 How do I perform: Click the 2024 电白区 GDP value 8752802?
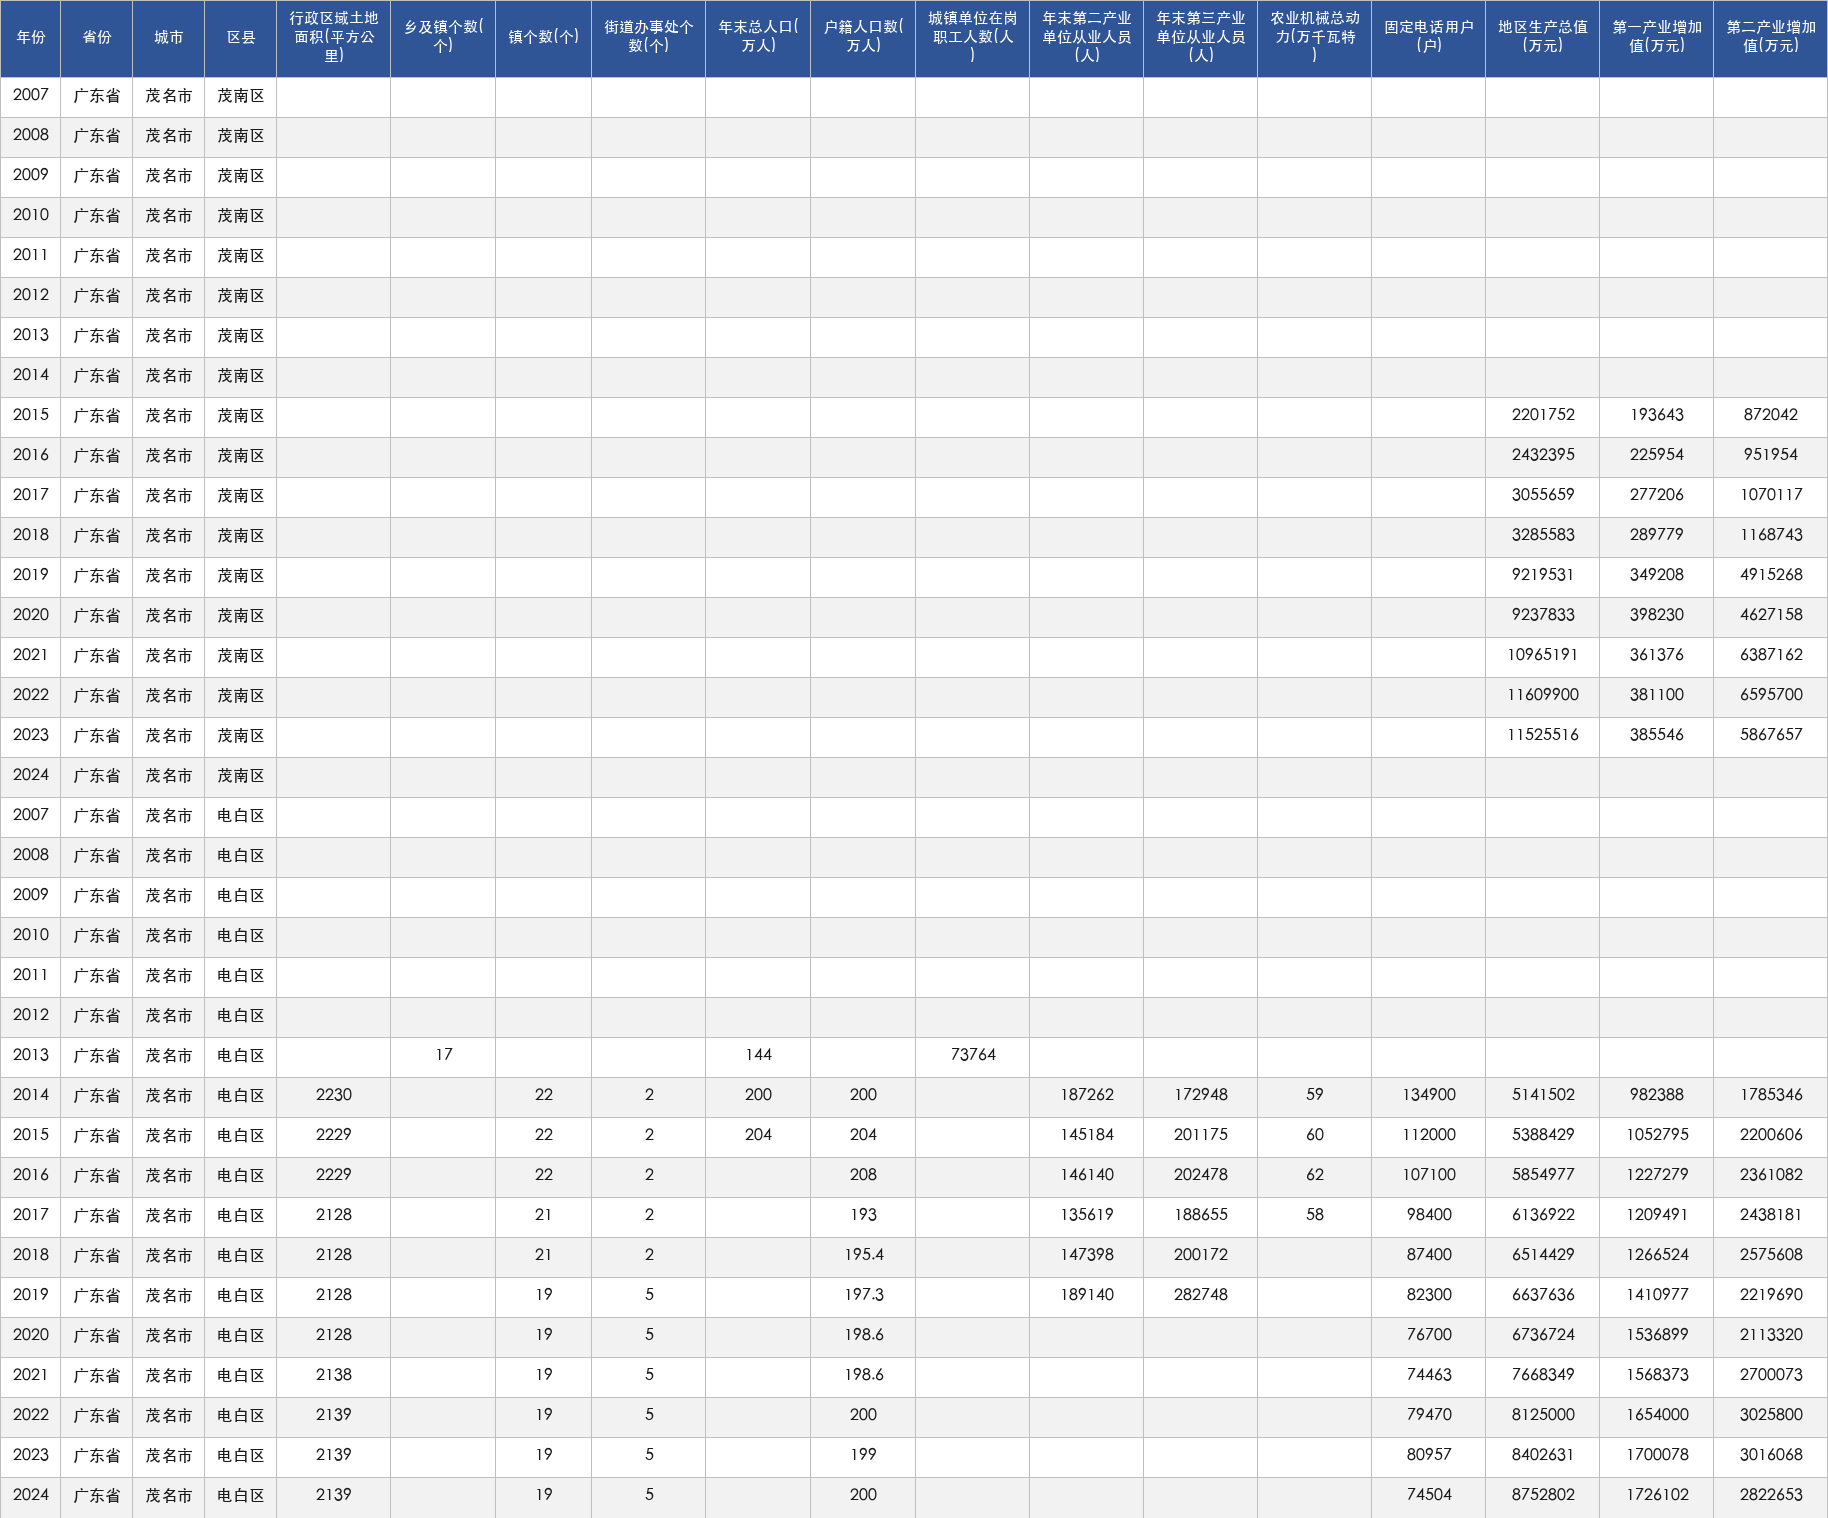[1542, 1495]
